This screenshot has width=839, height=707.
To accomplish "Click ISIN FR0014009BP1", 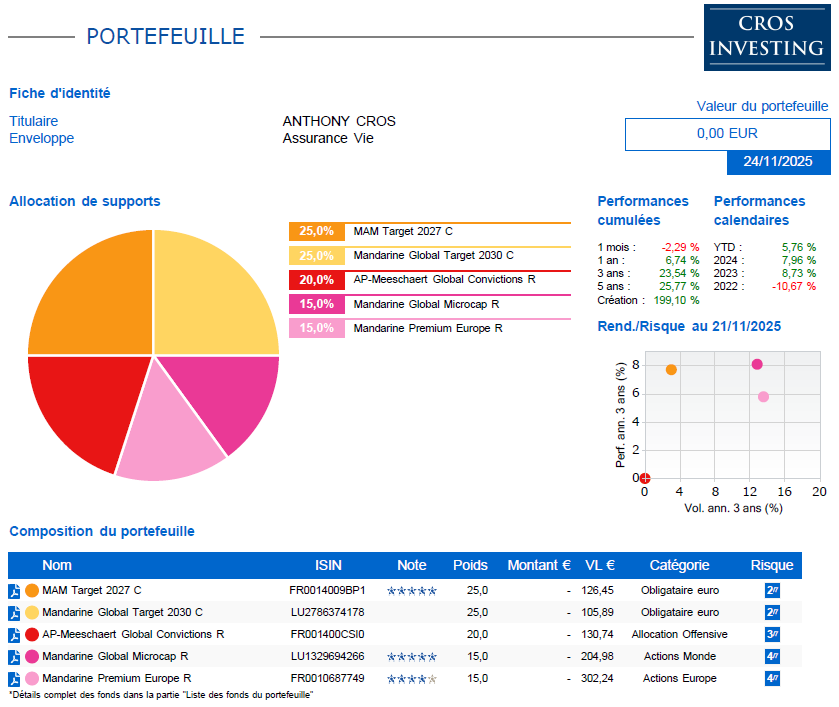I will click(x=327, y=590).
